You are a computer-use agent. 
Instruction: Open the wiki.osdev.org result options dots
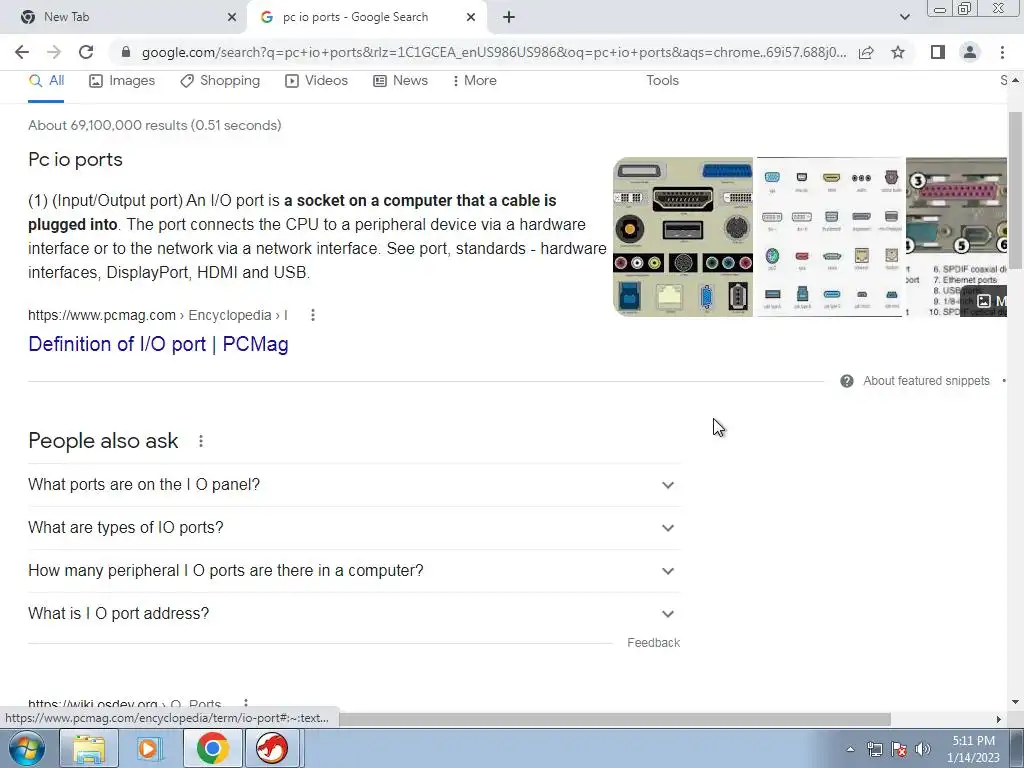(x=246, y=704)
